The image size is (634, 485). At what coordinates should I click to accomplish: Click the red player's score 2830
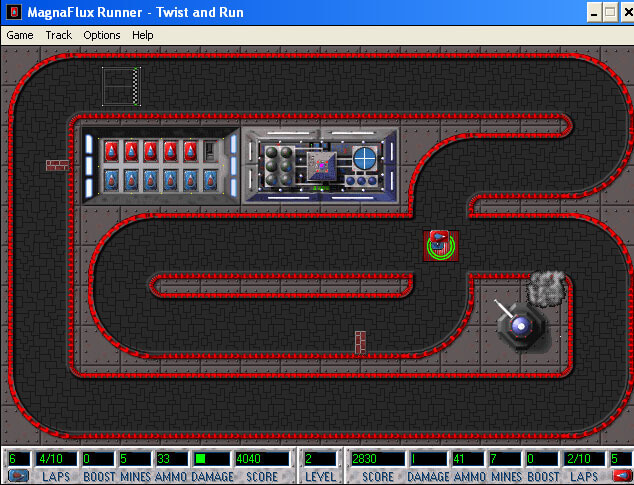(378, 459)
